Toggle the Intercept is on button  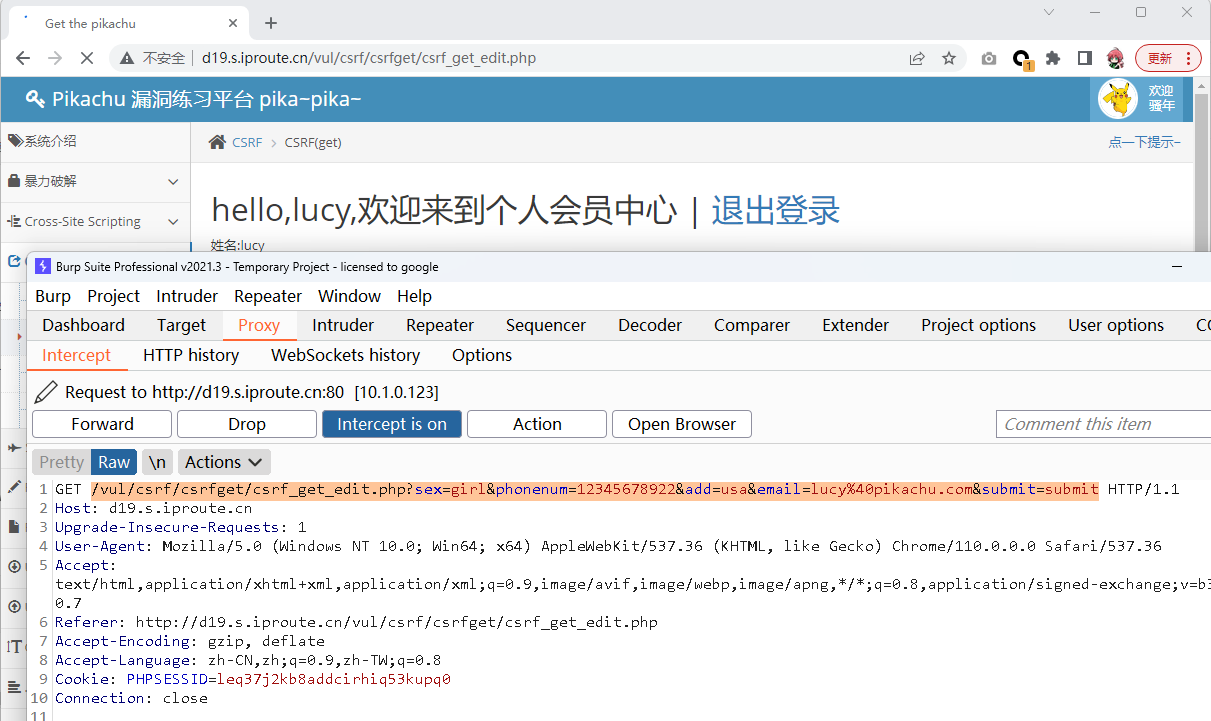[x=391, y=424]
